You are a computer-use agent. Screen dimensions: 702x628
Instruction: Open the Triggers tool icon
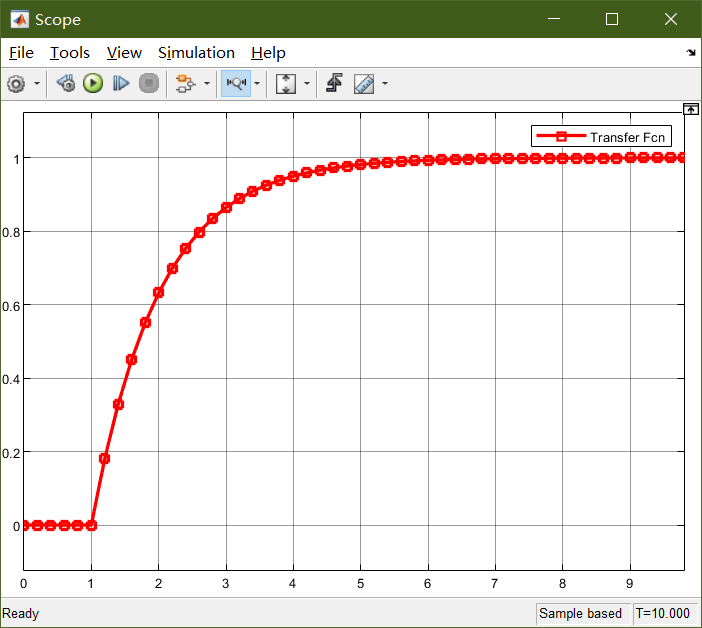335,84
